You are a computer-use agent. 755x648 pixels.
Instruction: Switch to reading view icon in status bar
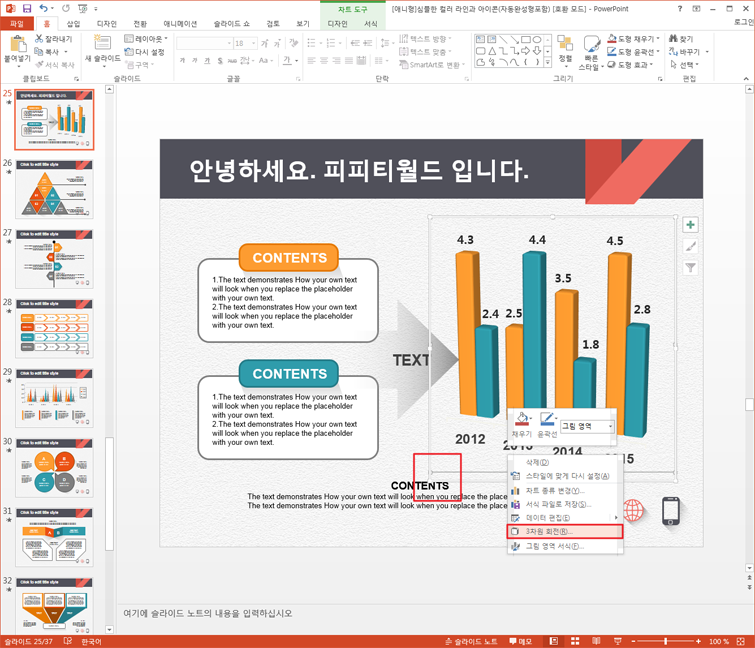point(596,641)
